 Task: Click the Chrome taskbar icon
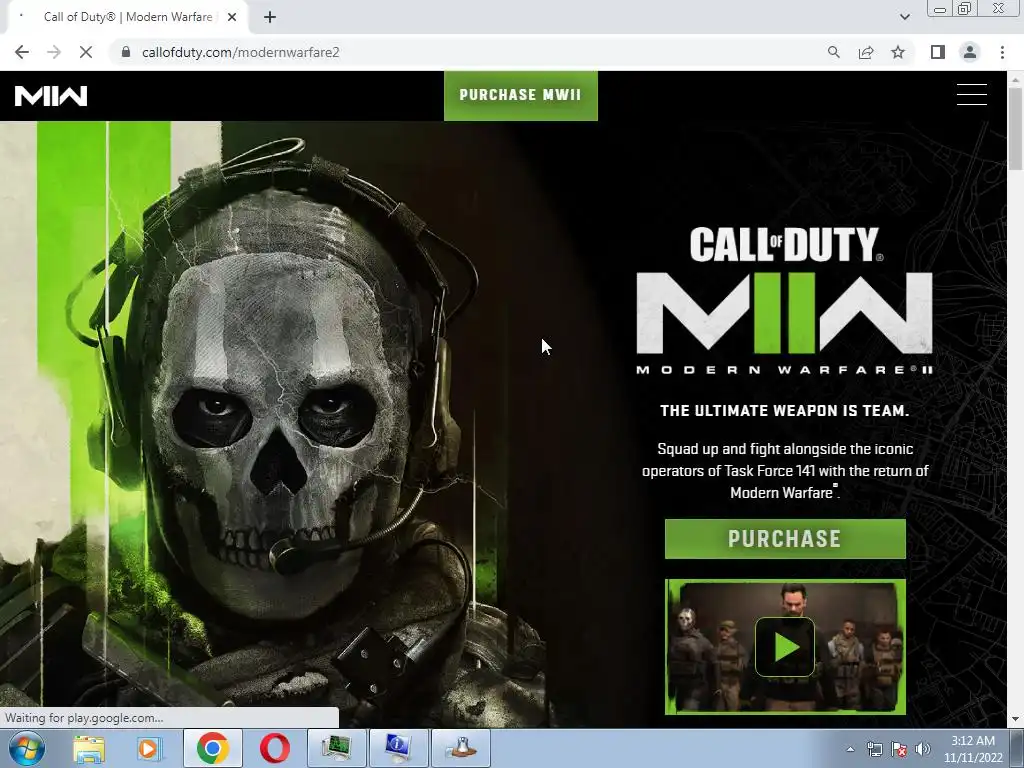(213, 748)
